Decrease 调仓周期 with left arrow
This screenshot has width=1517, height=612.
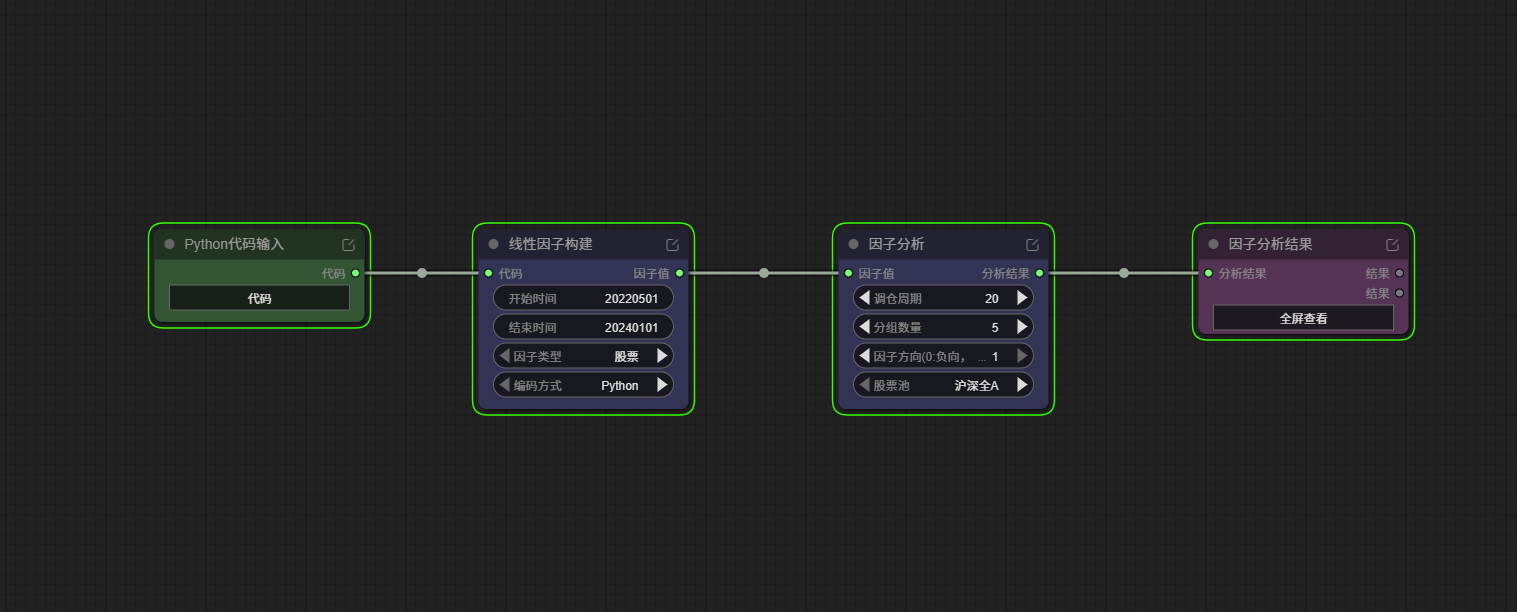point(865,298)
